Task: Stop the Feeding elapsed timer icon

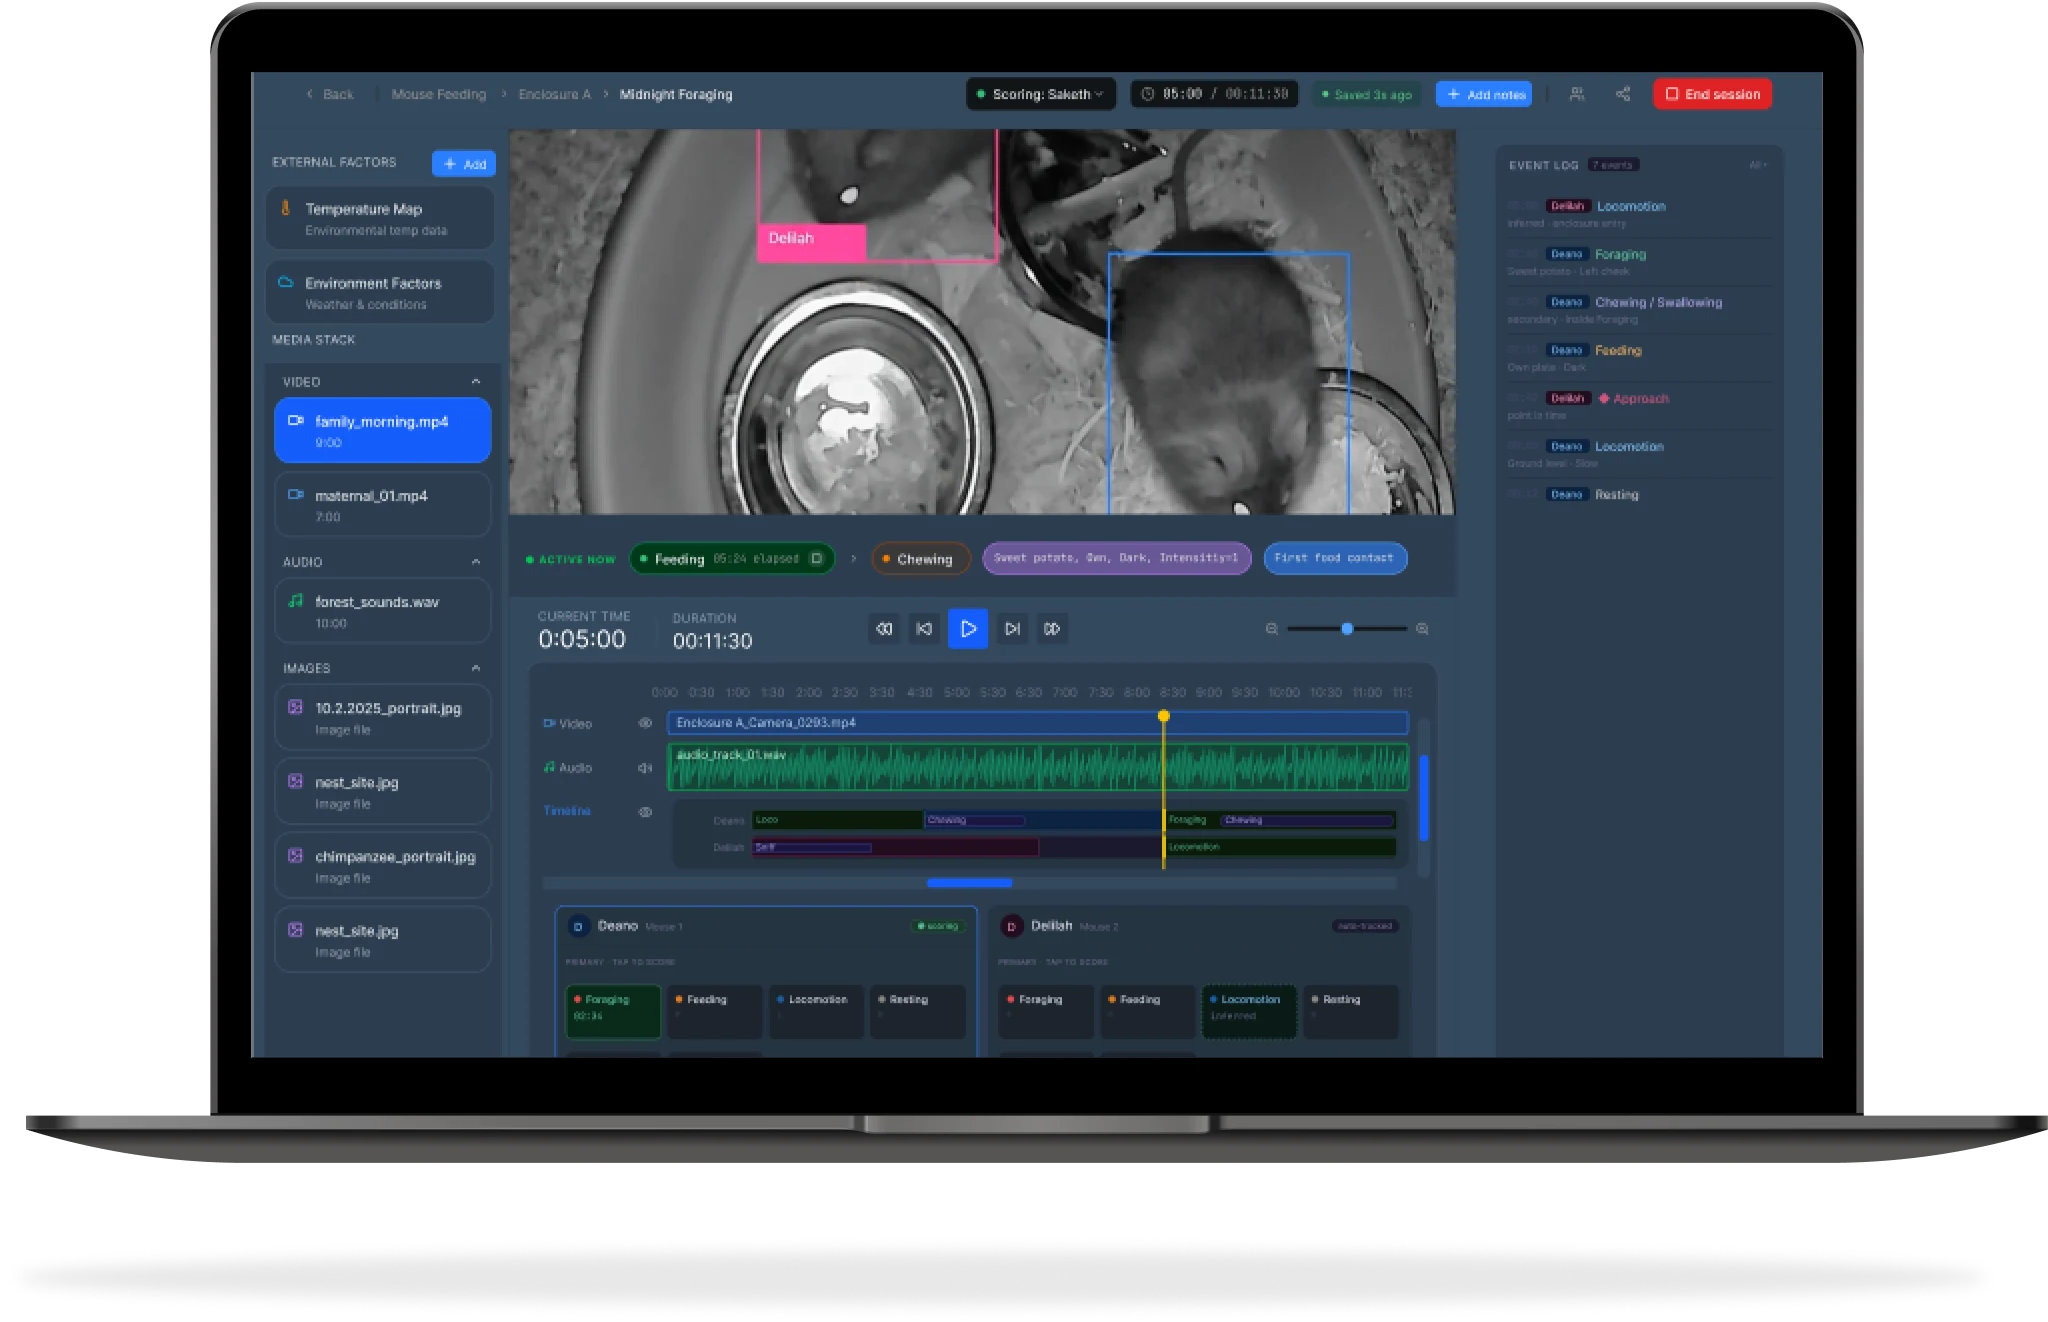Action: coord(816,558)
